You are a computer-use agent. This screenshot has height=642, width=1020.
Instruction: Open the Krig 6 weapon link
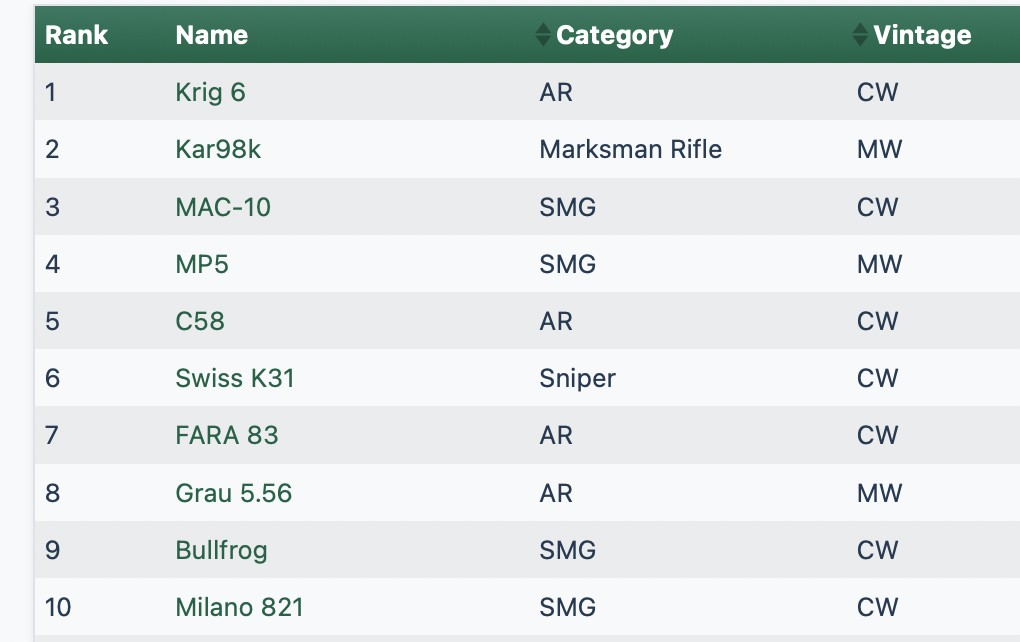210,92
